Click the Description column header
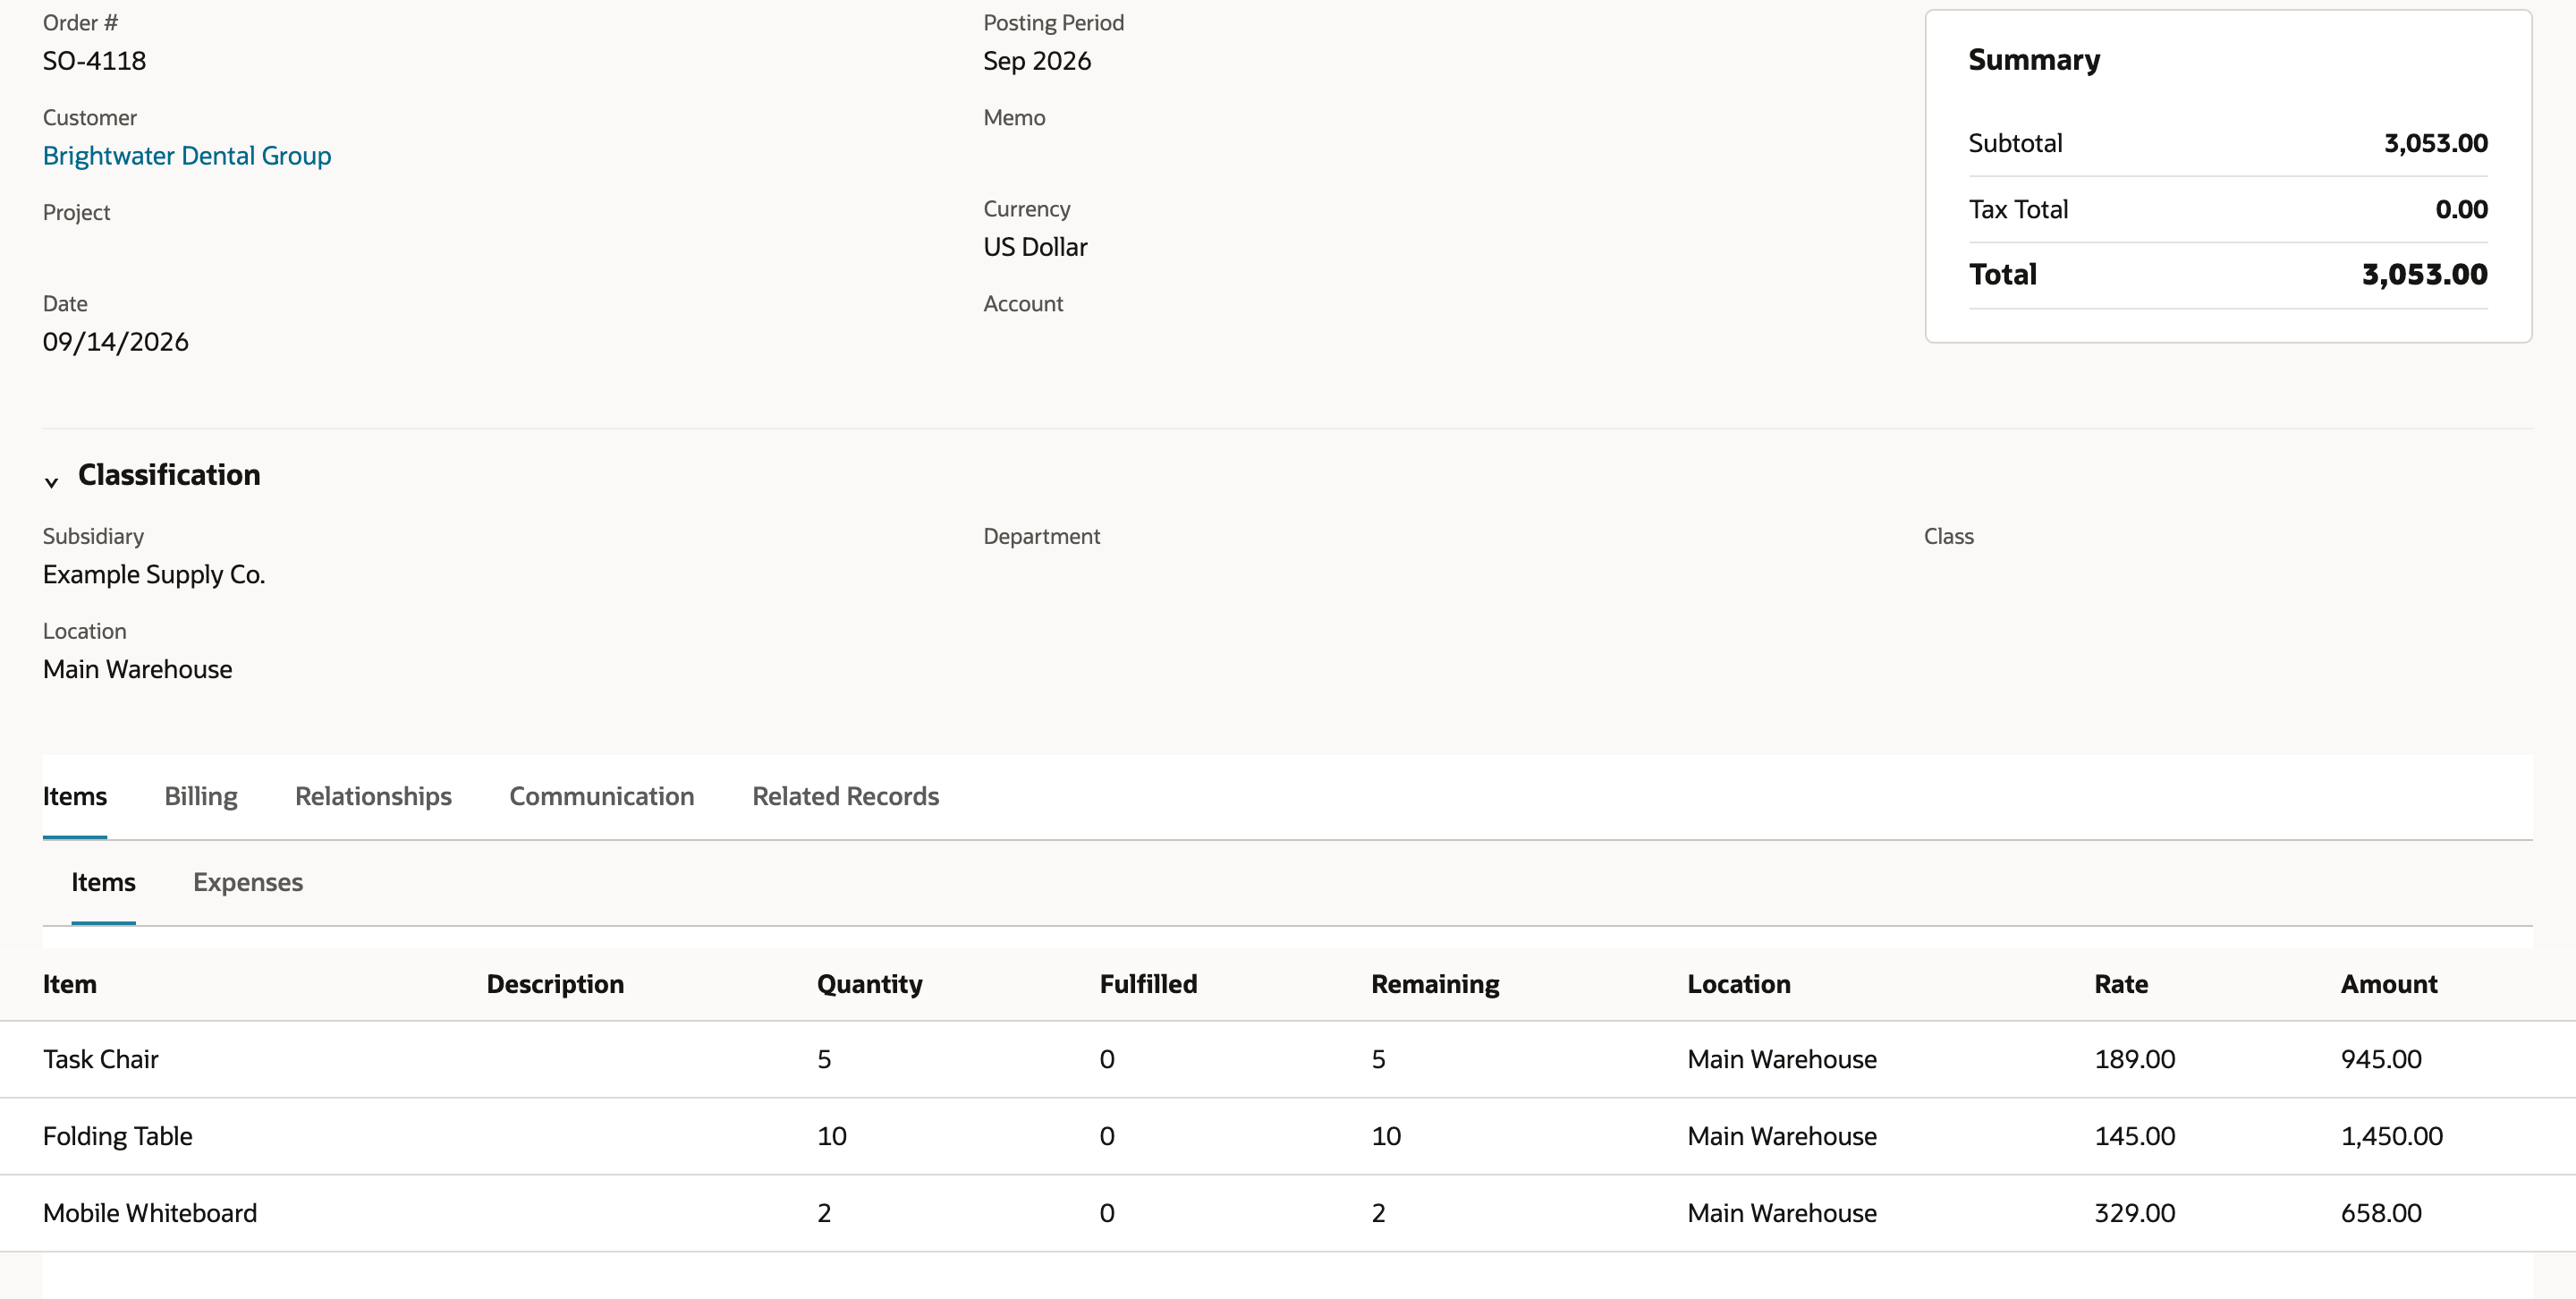Viewport: 2576px width, 1299px height. [555, 984]
